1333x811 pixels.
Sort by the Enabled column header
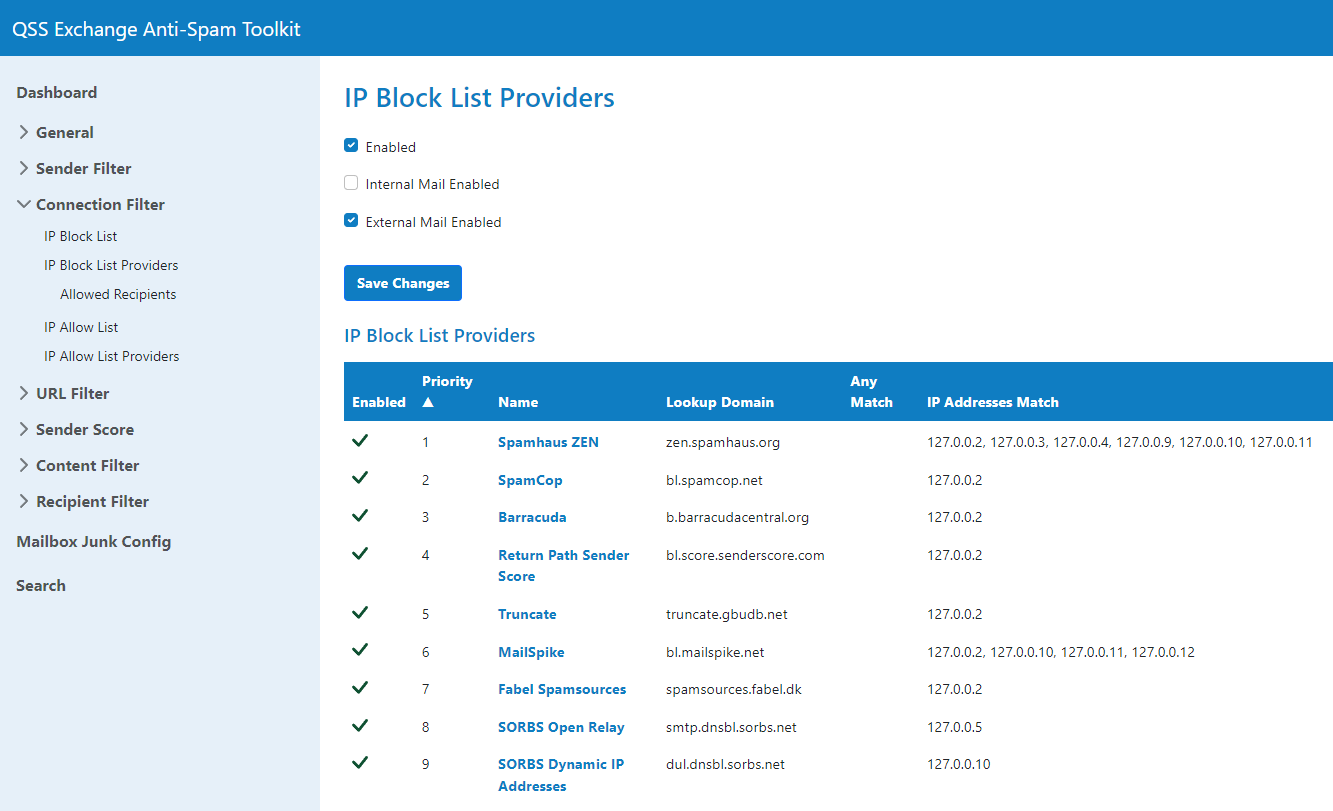[x=379, y=402]
